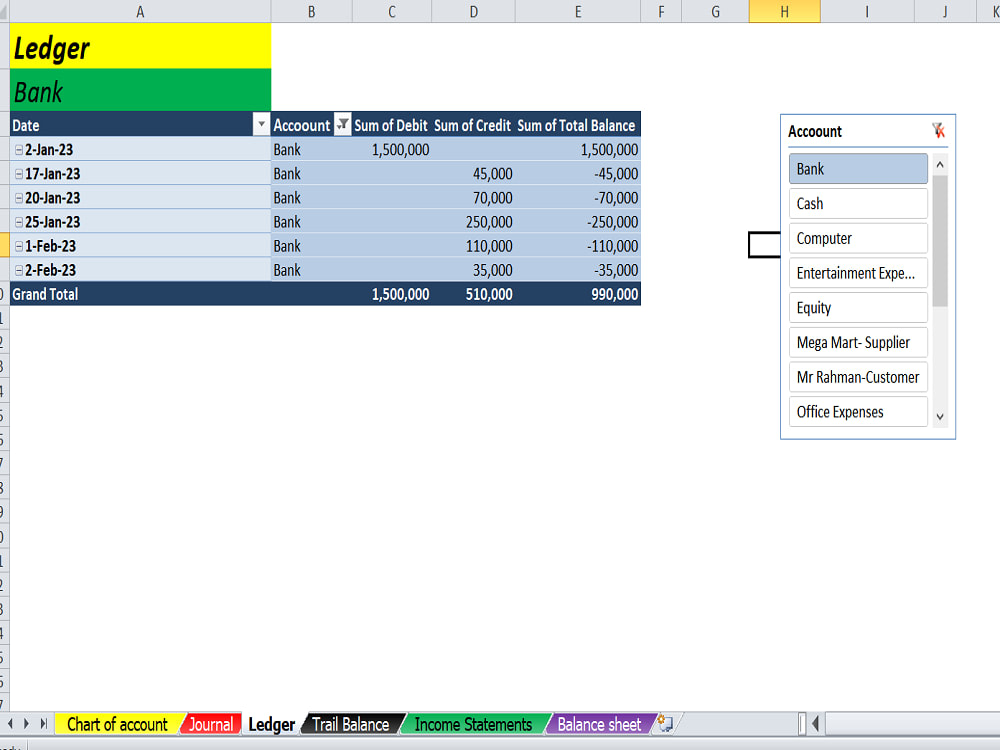This screenshot has height=750, width=1000.
Task: Open the Income Statements sheet tab
Action: click(473, 724)
